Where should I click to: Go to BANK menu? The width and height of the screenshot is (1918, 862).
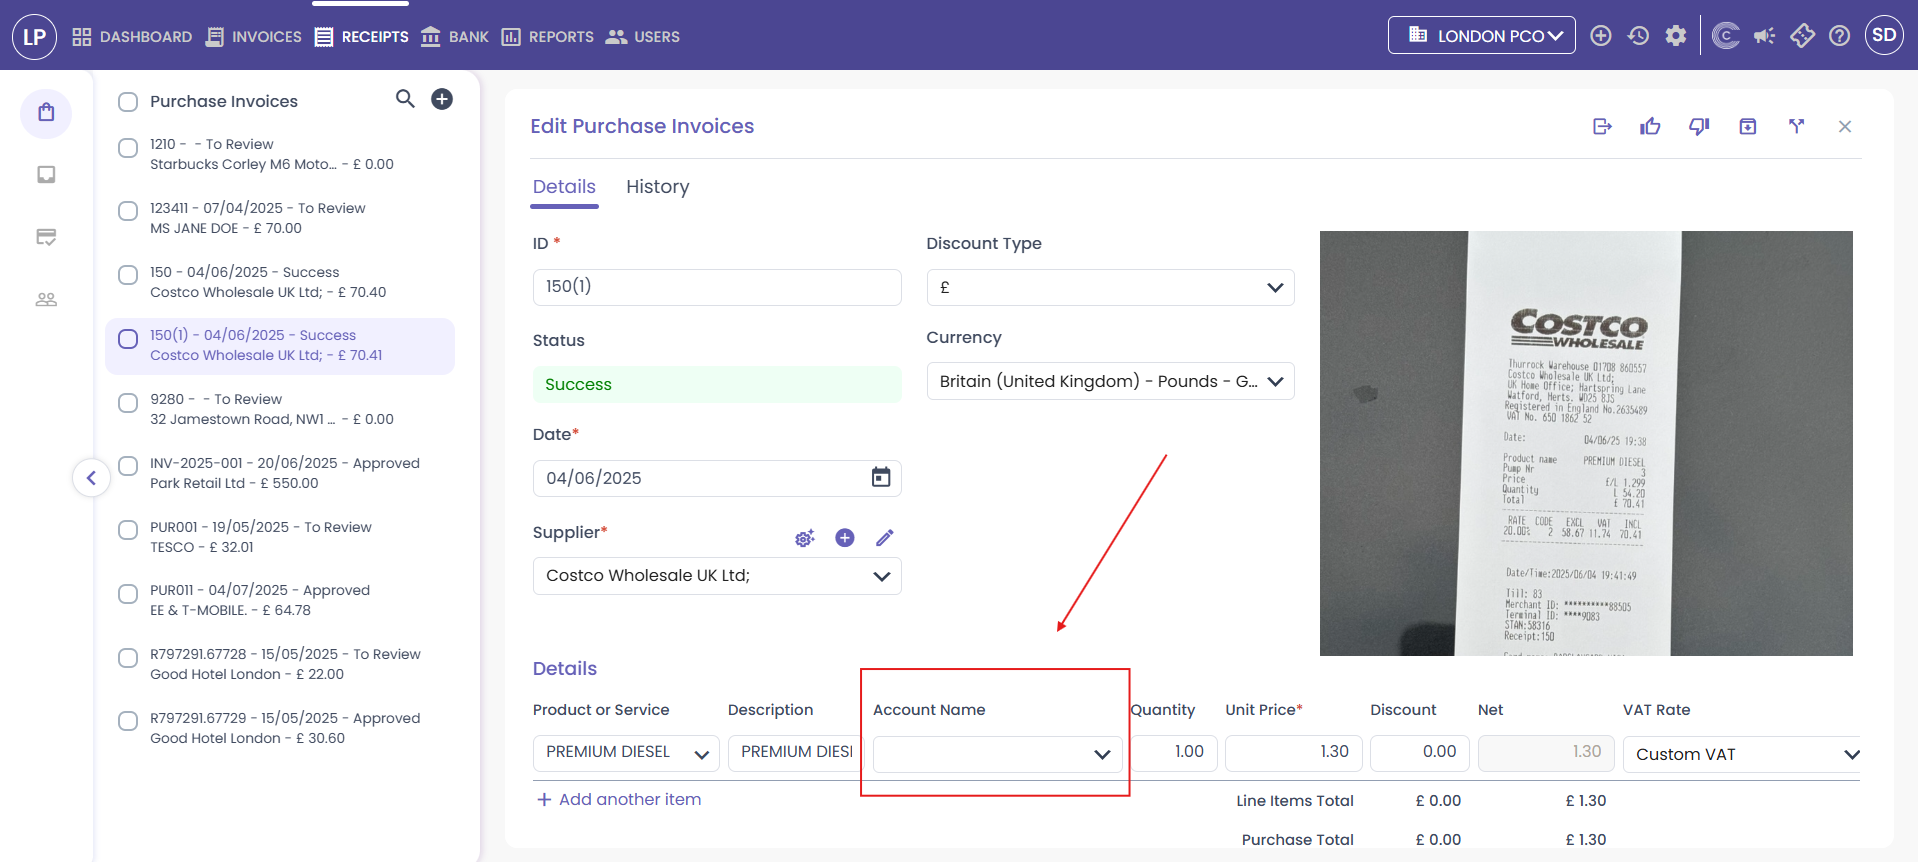455,37
